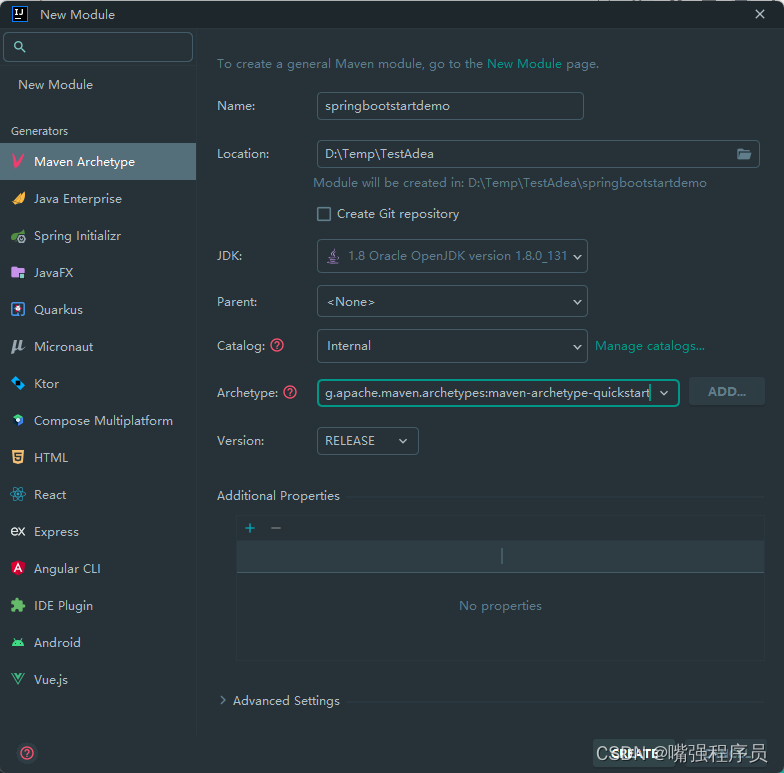
Task: Select the Android generator icon
Action: click(18, 642)
